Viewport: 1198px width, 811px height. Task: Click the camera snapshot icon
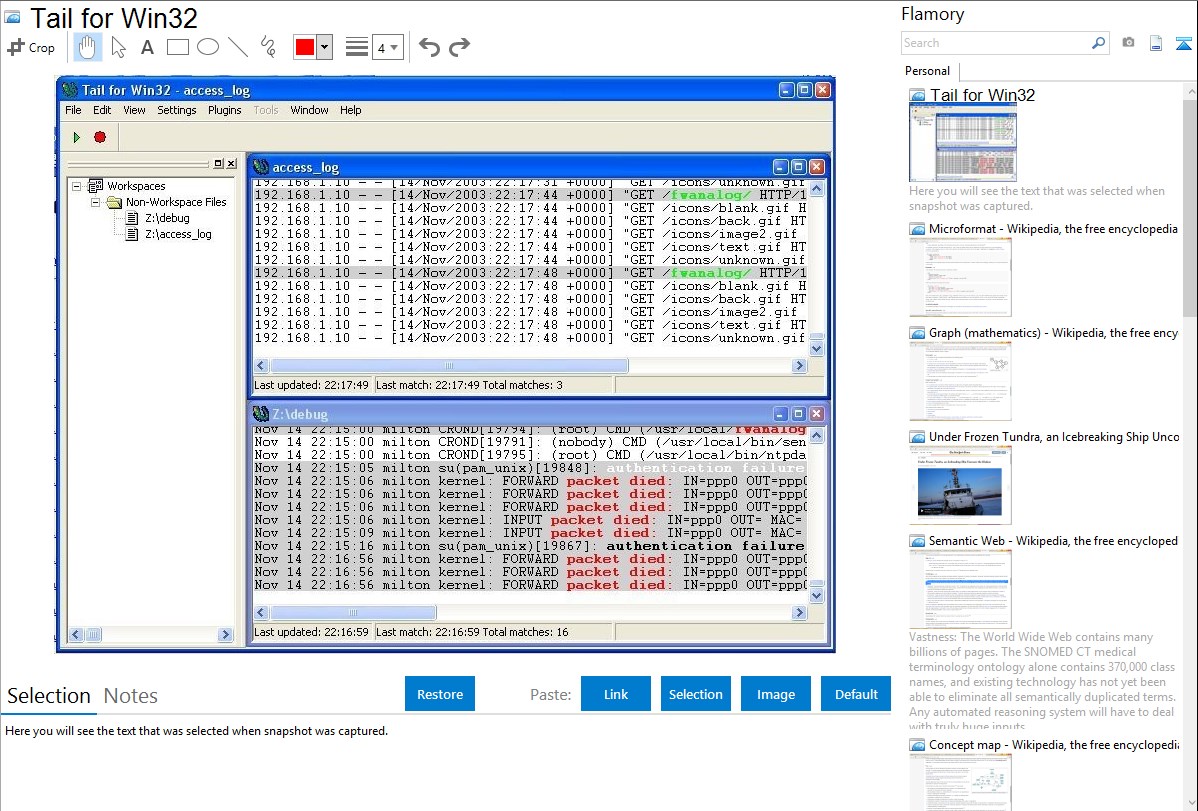[1128, 43]
